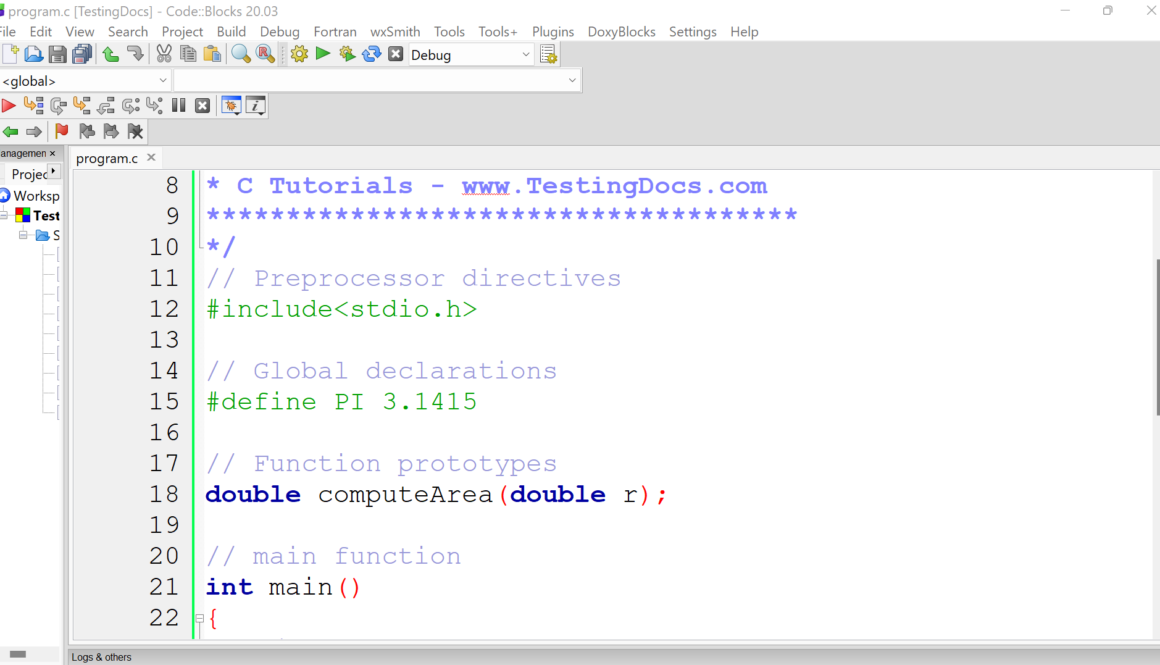Continue debugging with the red arrow icon

click(8, 104)
